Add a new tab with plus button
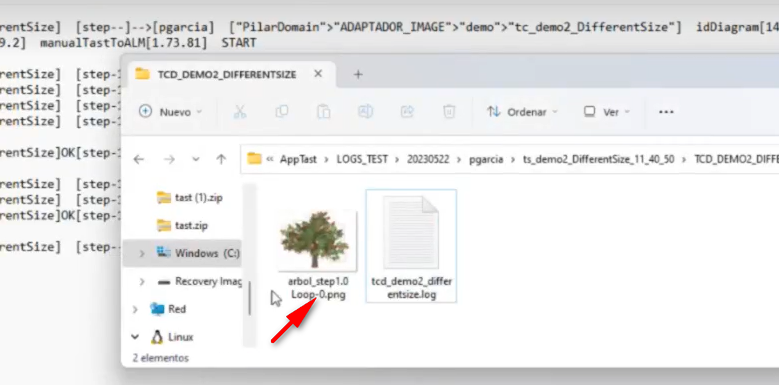 358,75
